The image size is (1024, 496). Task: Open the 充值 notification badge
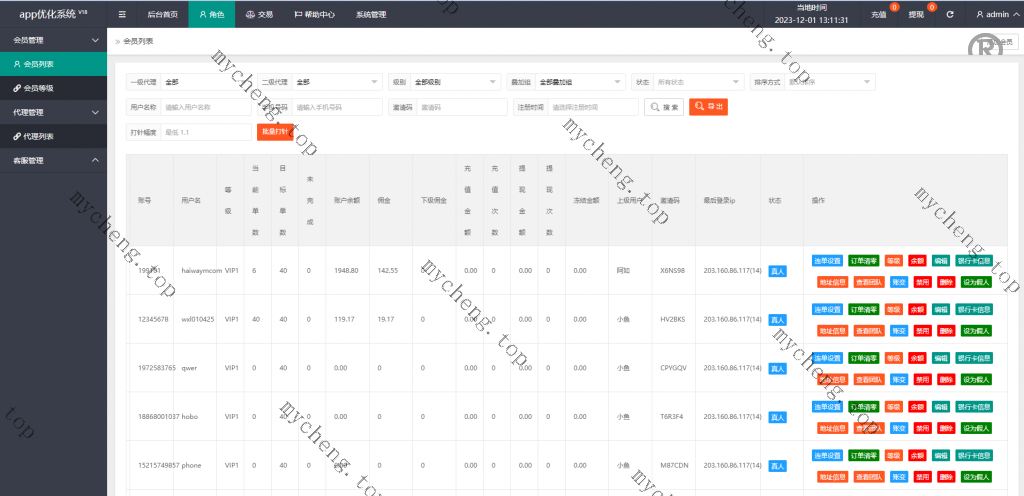[x=879, y=15]
